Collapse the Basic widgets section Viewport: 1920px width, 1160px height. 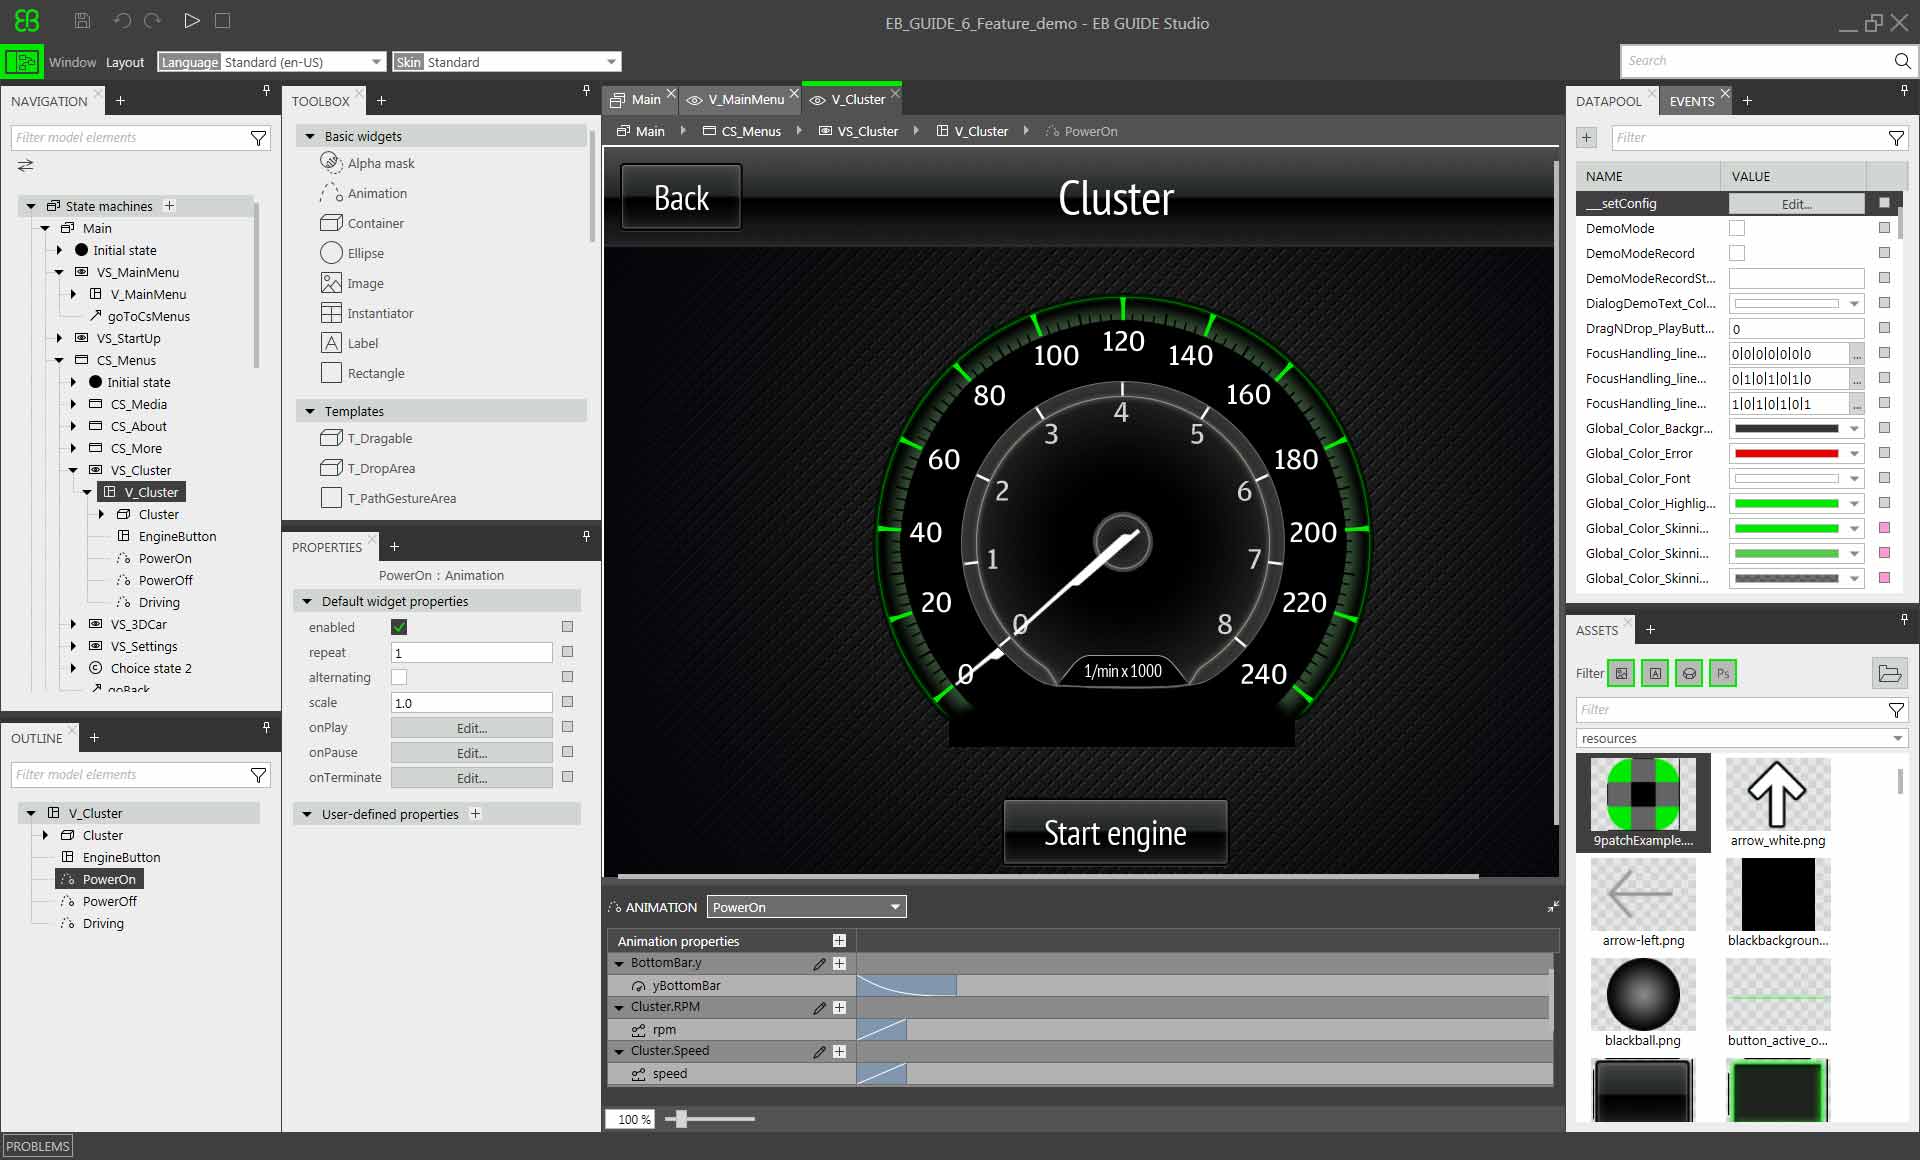click(310, 137)
